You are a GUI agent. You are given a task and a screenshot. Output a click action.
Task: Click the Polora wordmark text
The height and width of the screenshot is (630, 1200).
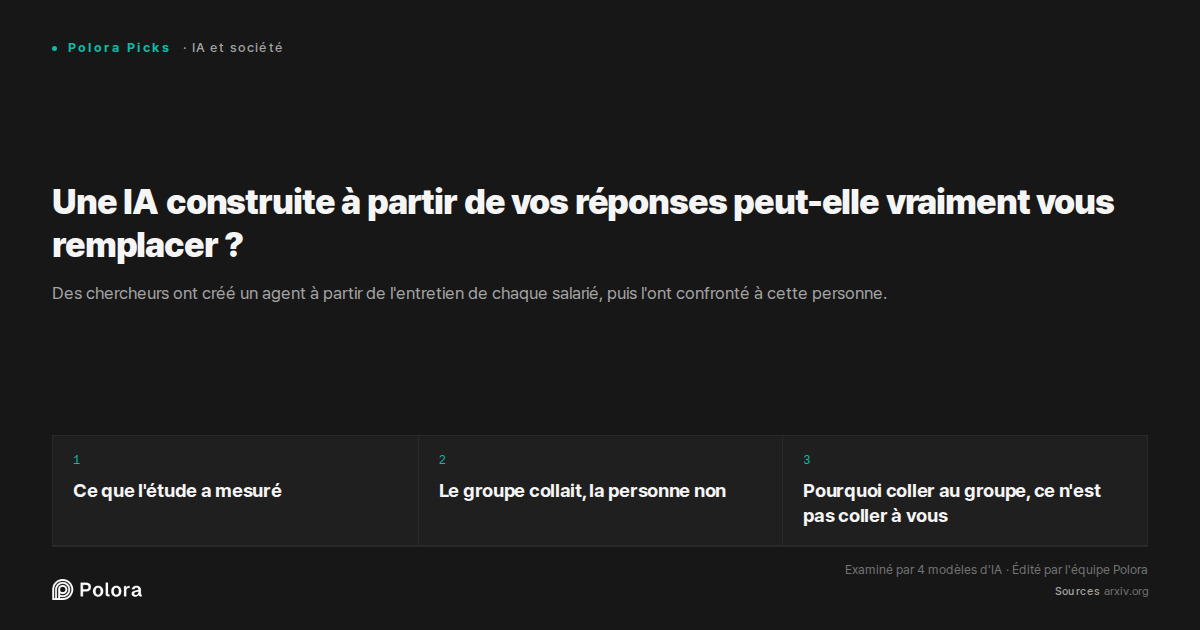click(110, 590)
